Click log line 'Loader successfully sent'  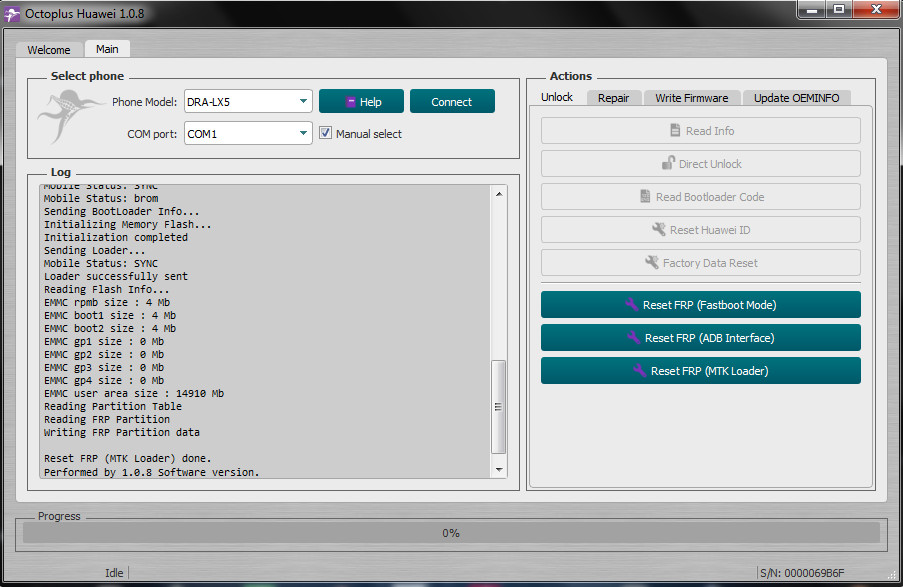pos(116,277)
